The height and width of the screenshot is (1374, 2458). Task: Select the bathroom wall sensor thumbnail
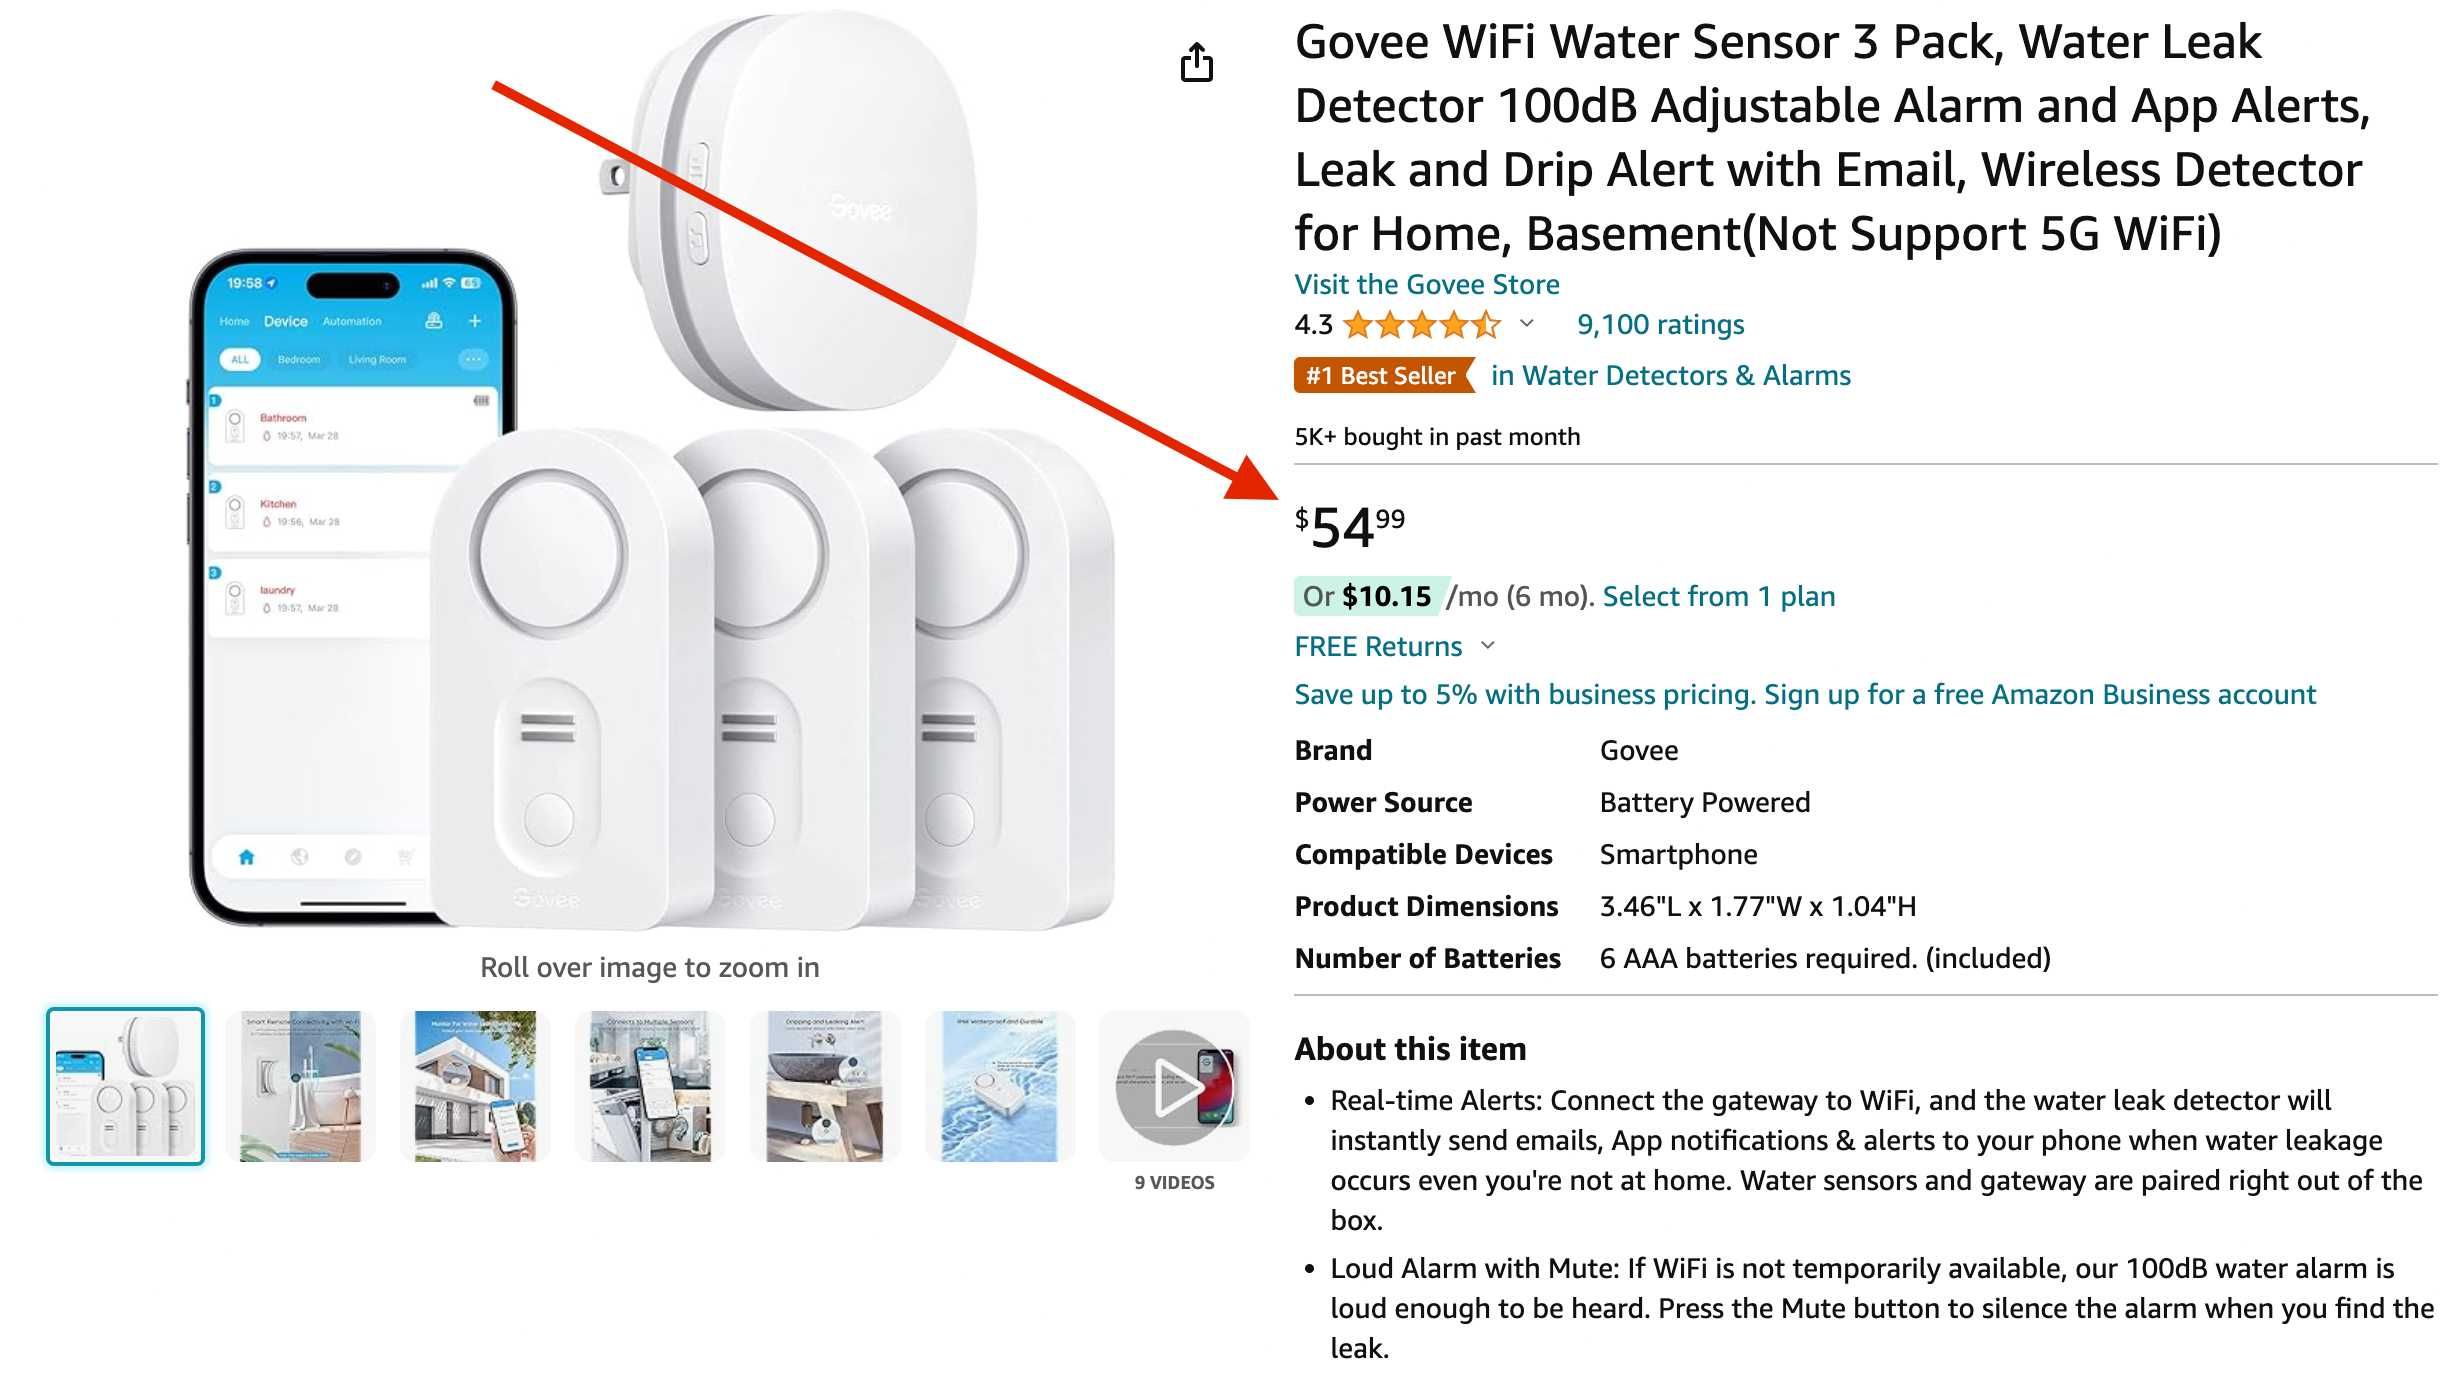(x=300, y=1086)
